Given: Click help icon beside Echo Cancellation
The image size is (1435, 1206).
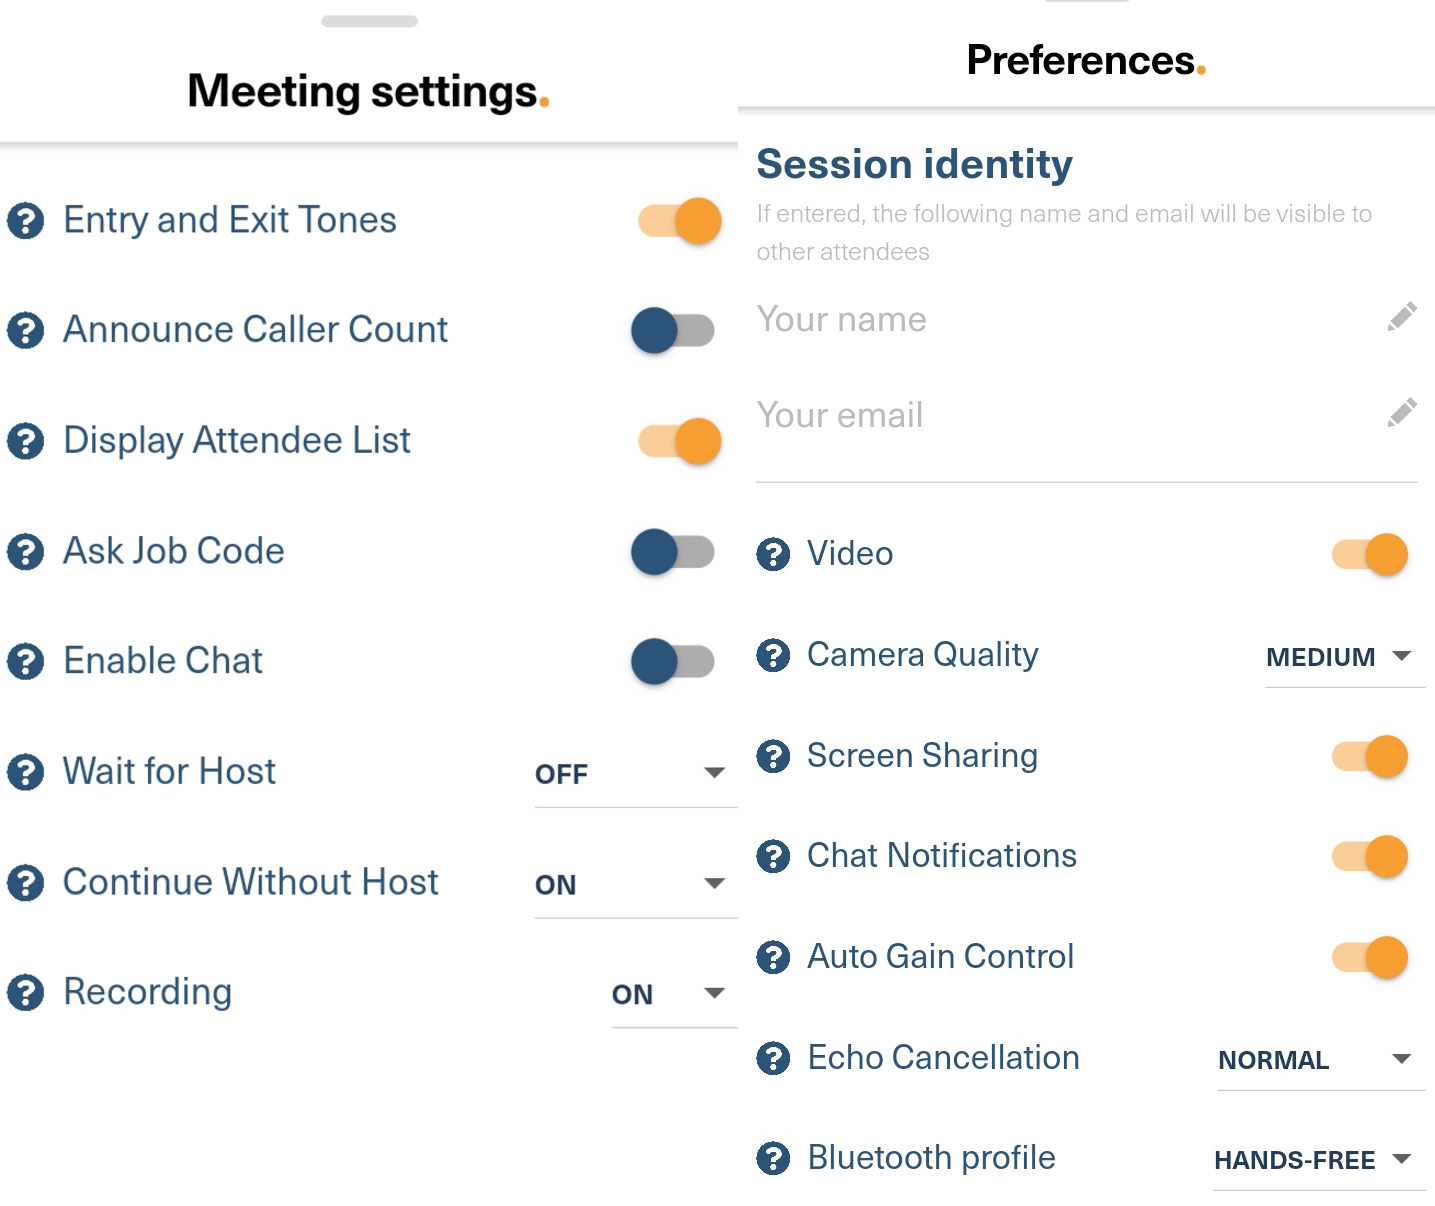Looking at the screenshot, I should tap(773, 1058).
